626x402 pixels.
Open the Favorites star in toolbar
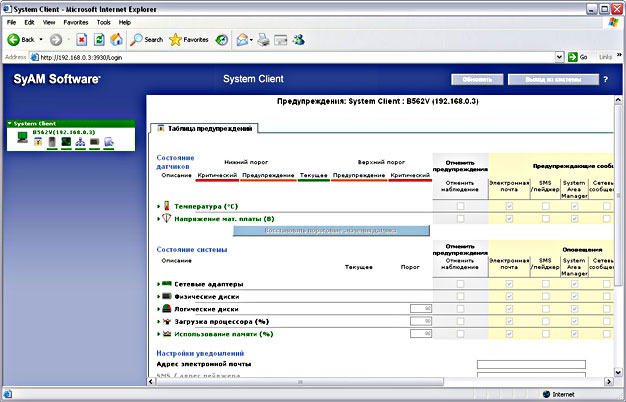click(176, 39)
